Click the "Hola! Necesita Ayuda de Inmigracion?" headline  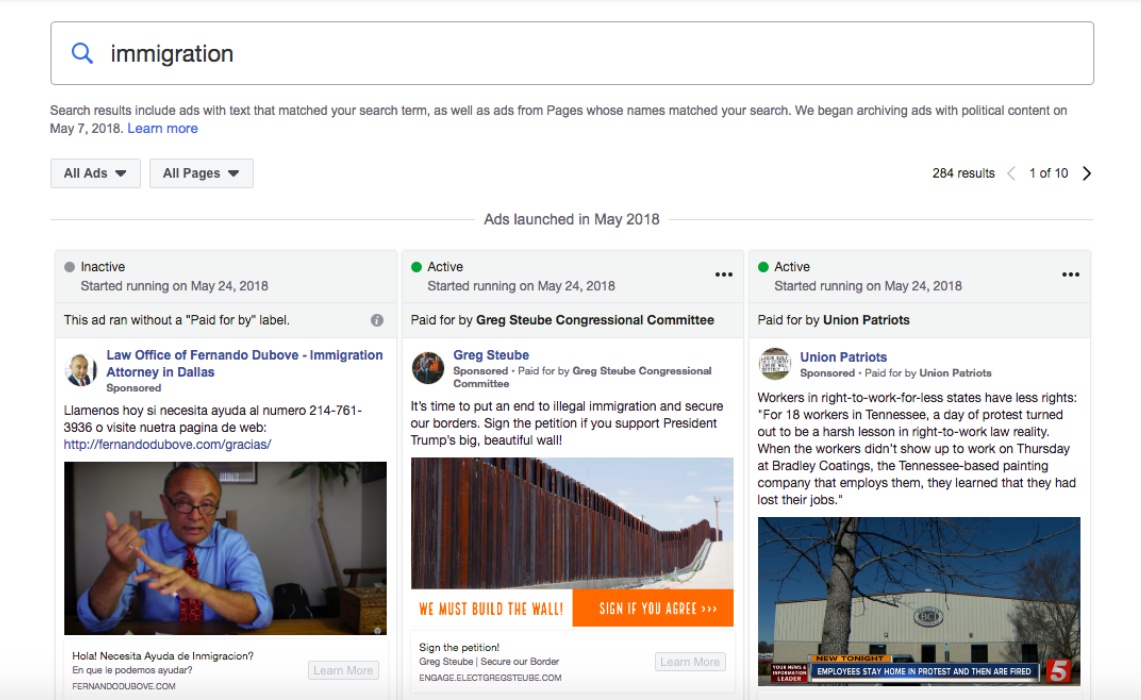tap(163, 656)
